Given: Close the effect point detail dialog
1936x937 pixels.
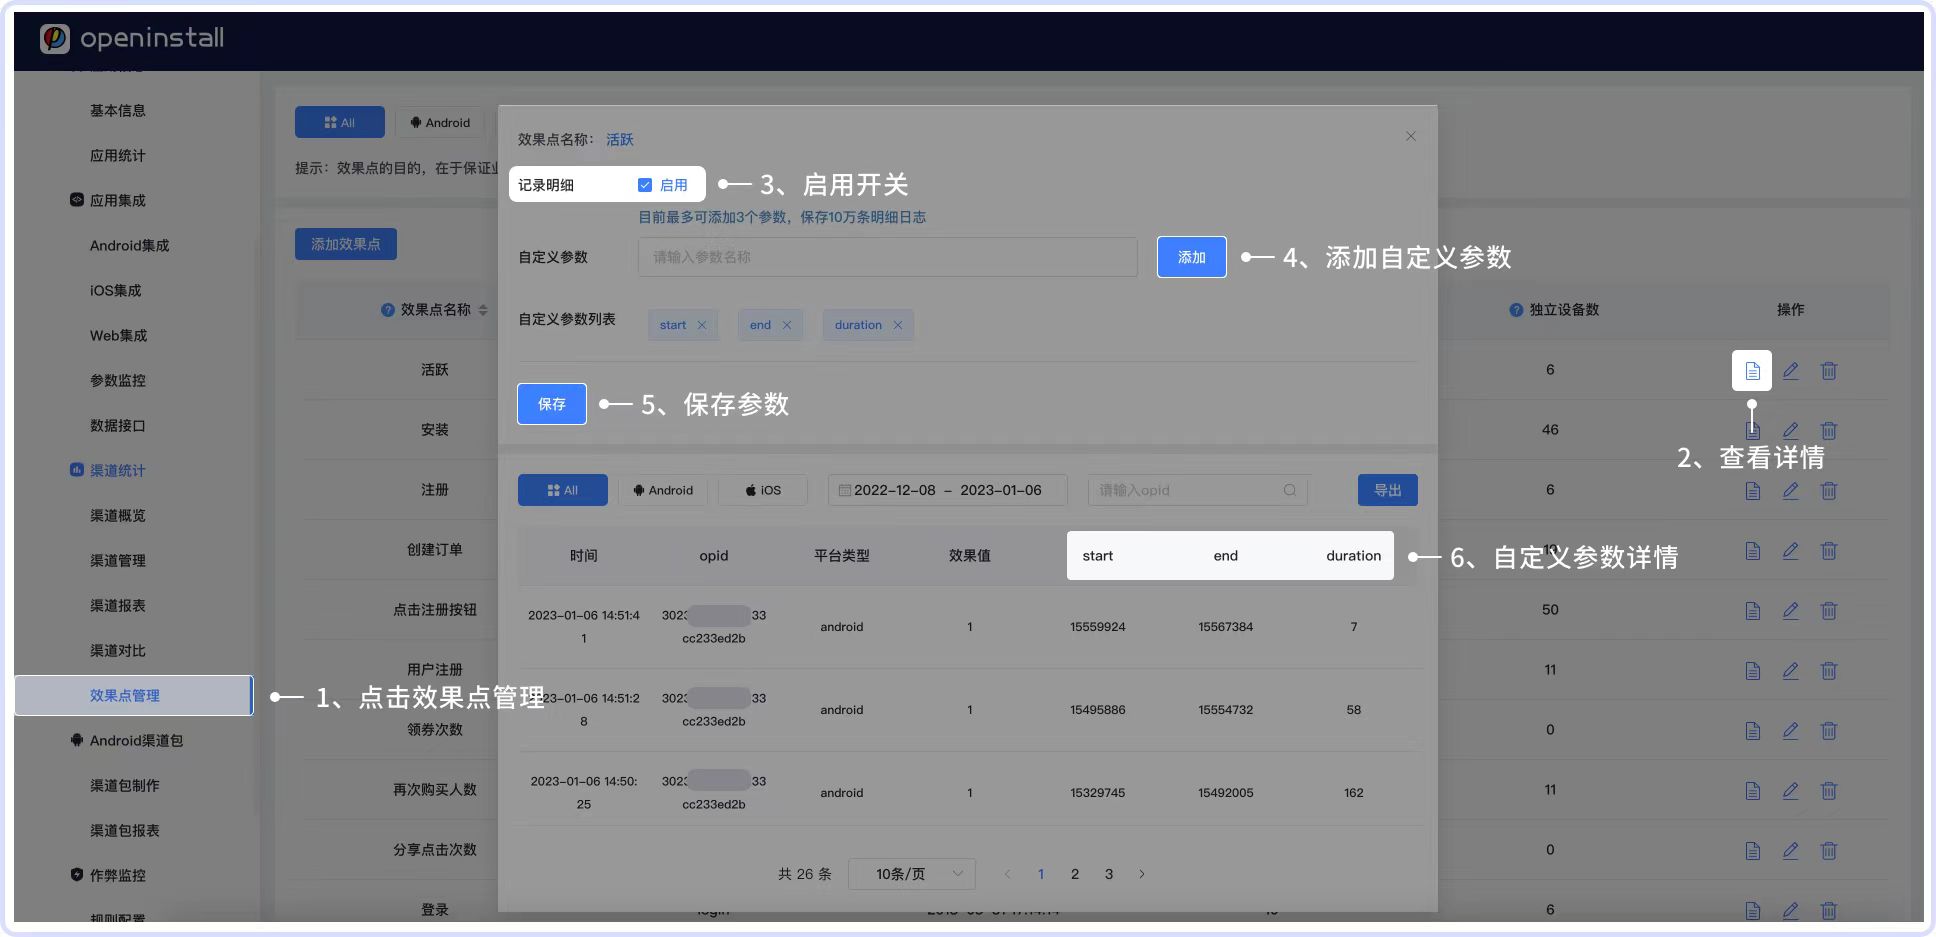Looking at the screenshot, I should coord(1411,136).
